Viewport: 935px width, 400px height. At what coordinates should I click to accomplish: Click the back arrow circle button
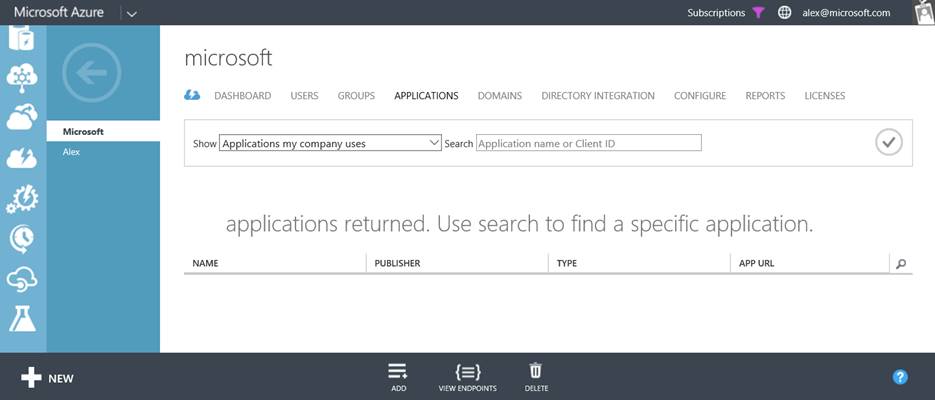click(91, 73)
